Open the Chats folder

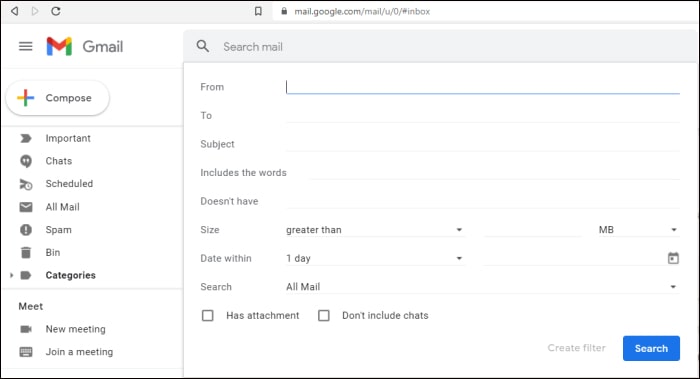[x=58, y=161]
